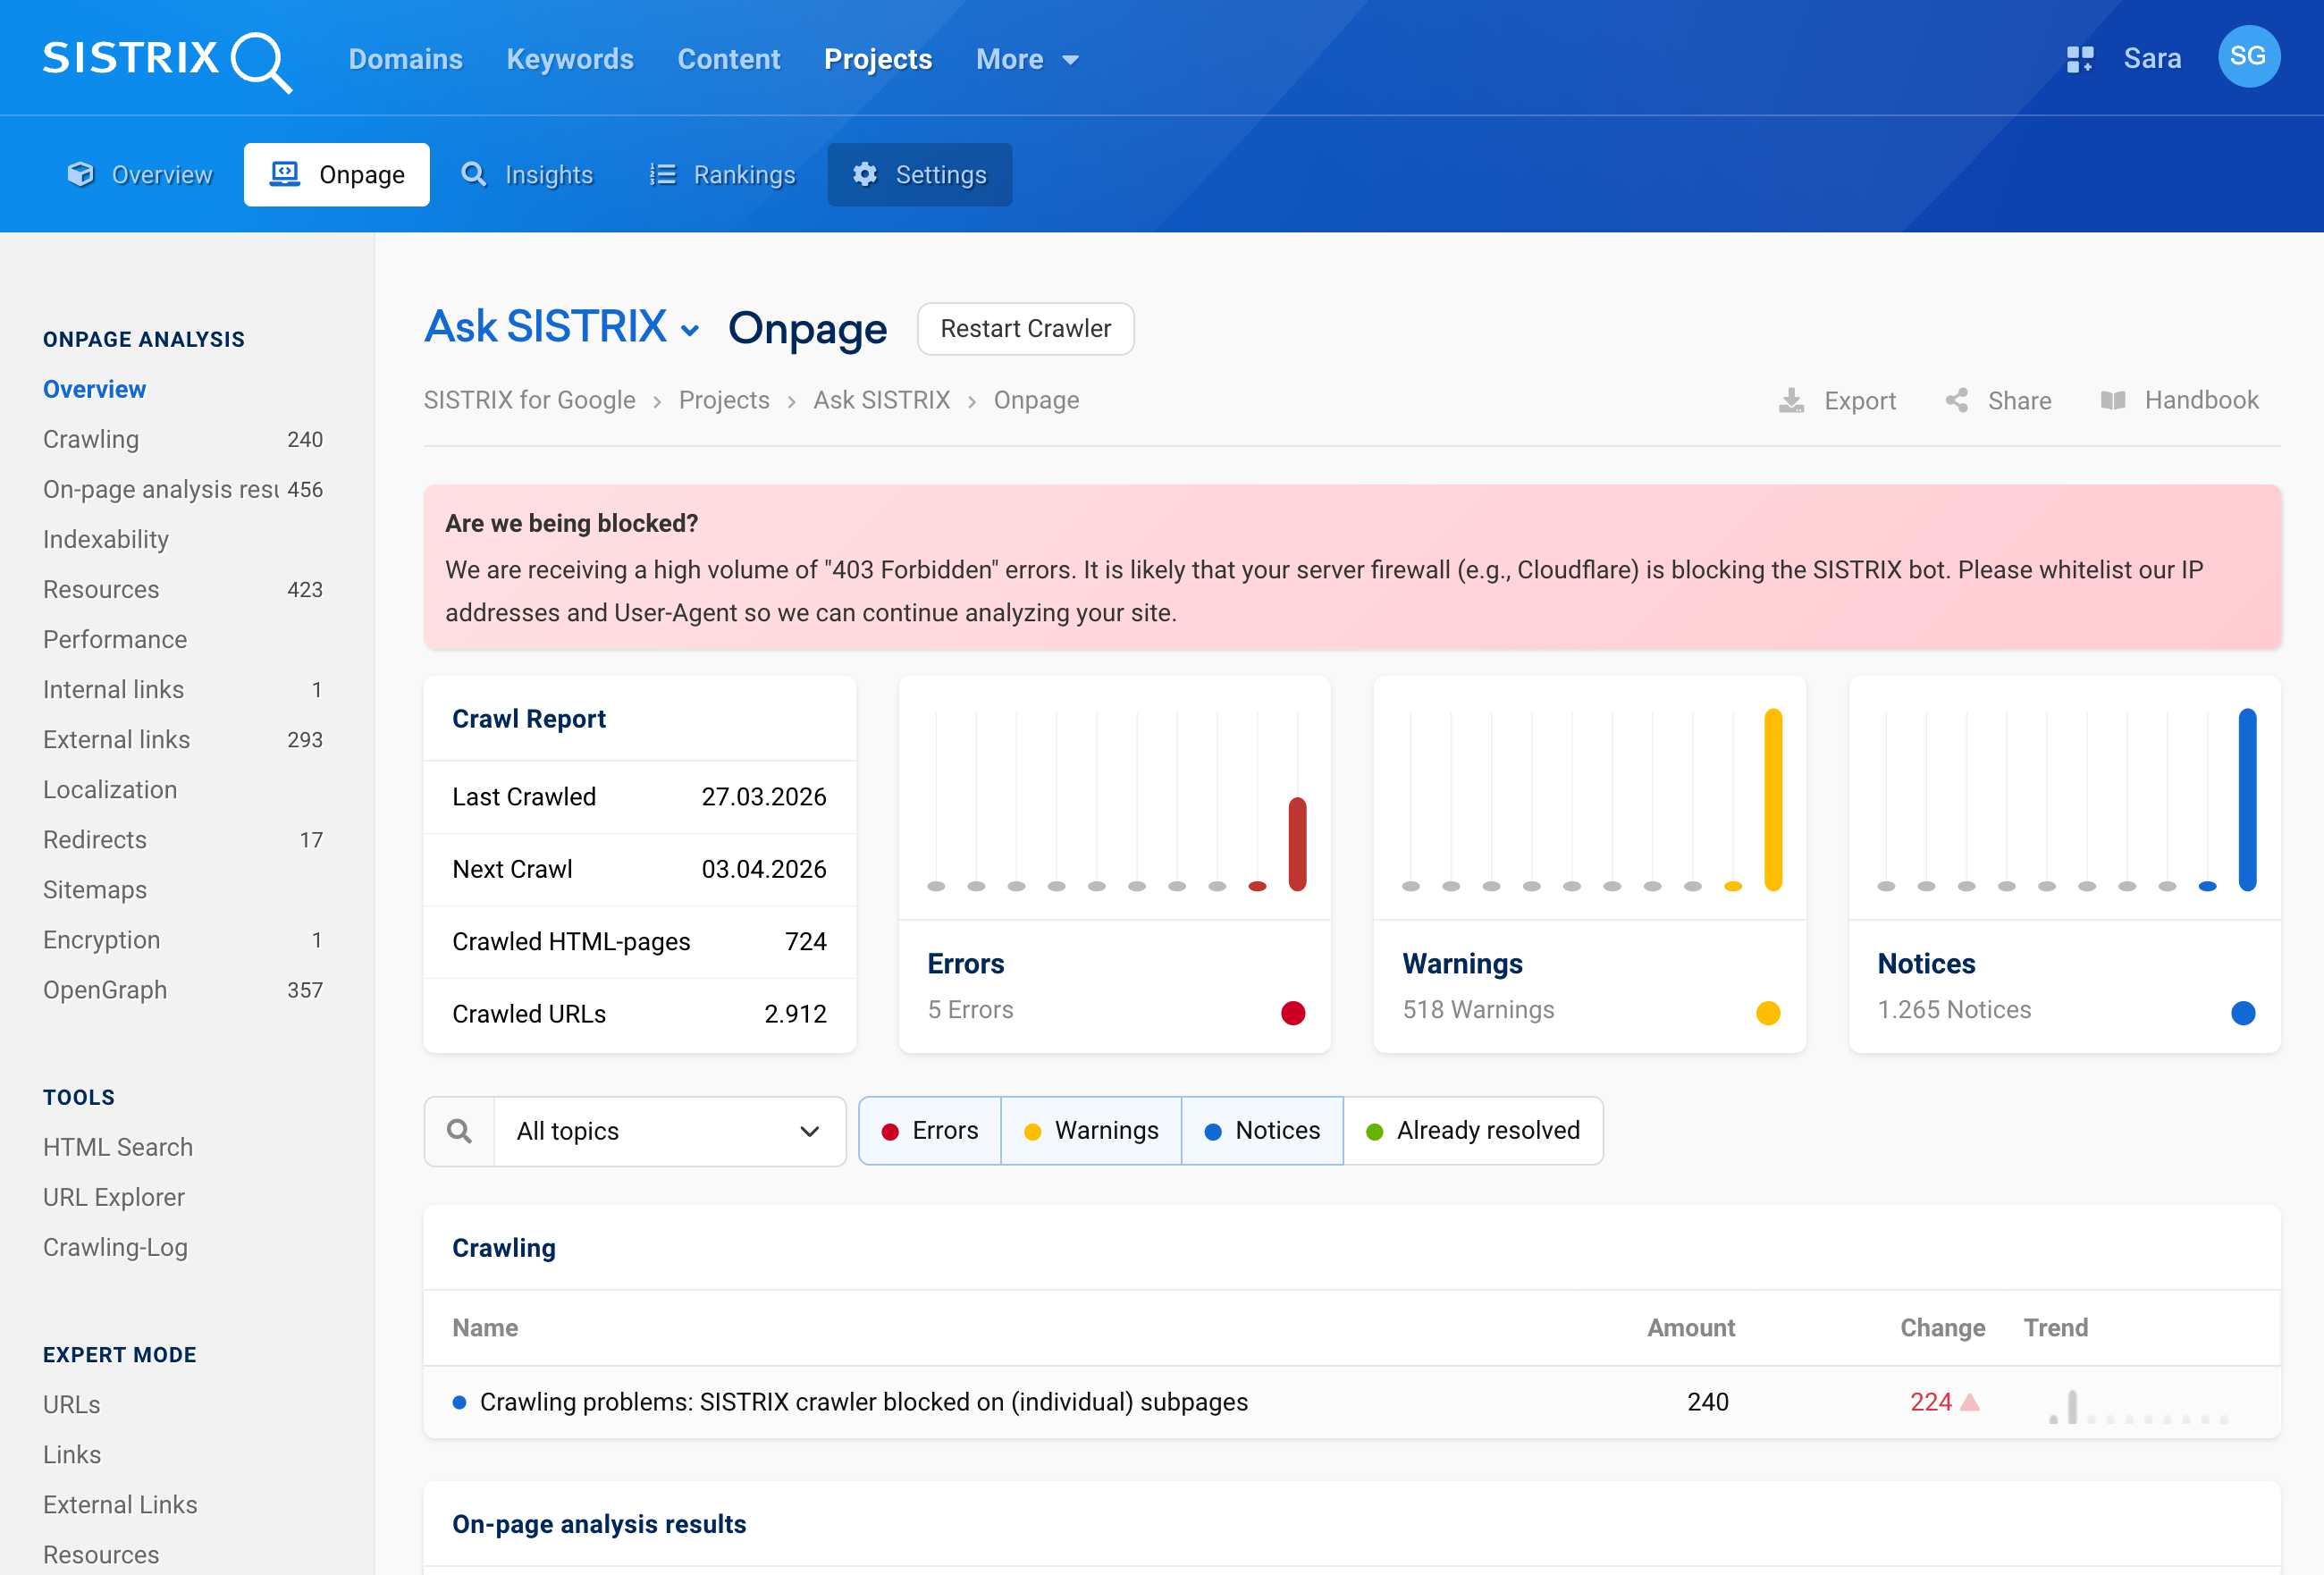Image resolution: width=2324 pixels, height=1575 pixels.
Task: Select the Onpage laptop icon
Action: 285,173
